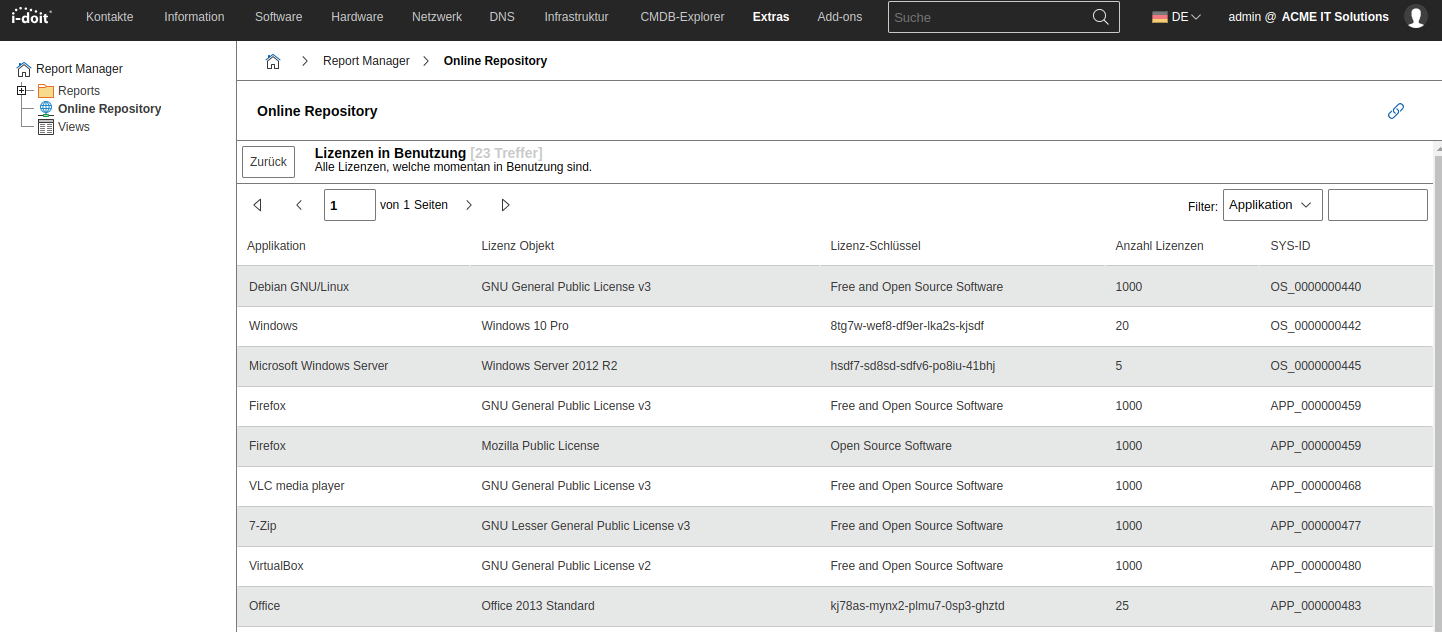Image resolution: width=1442 pixels, height=632 pixels.
Task: Go to the last page arrow
Action: (x=505, y=205)
